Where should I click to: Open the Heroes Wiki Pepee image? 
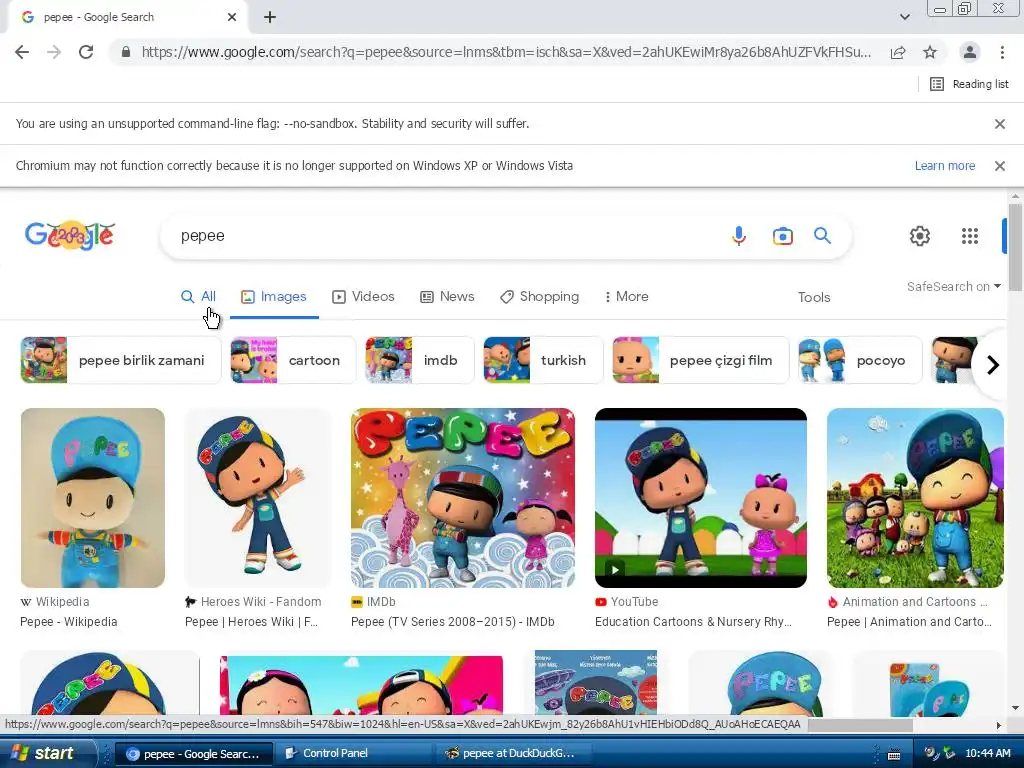[x=258, y=498]
